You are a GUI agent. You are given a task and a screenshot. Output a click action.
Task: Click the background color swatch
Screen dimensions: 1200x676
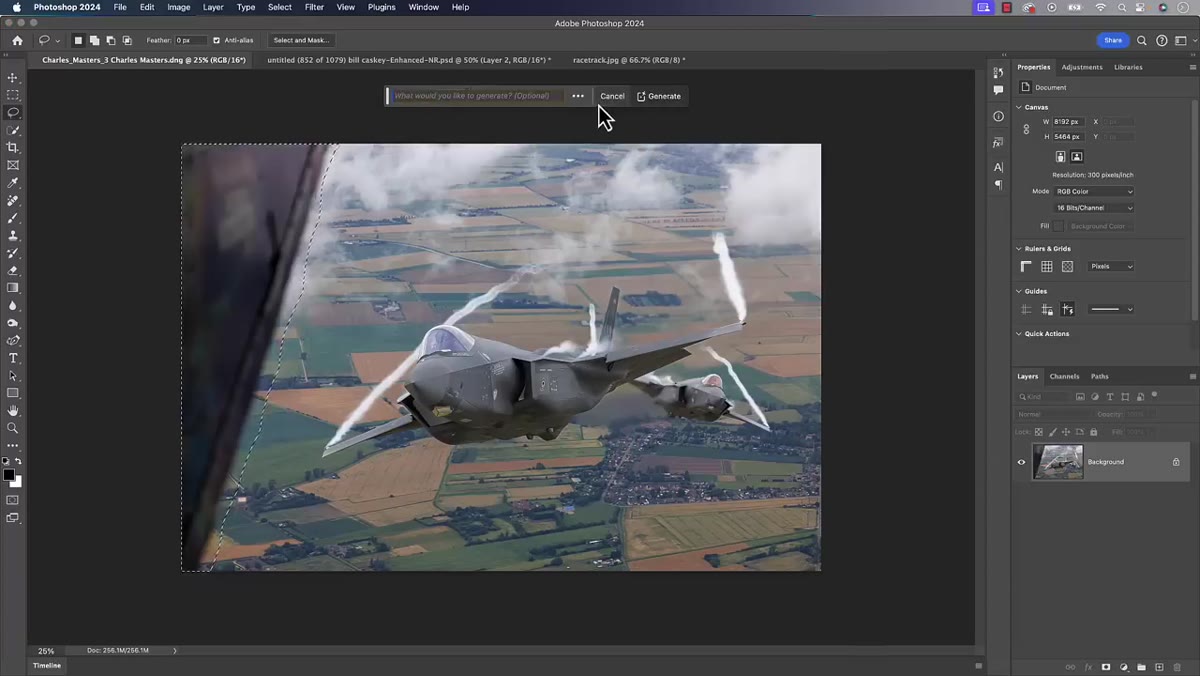pos(16,481)
